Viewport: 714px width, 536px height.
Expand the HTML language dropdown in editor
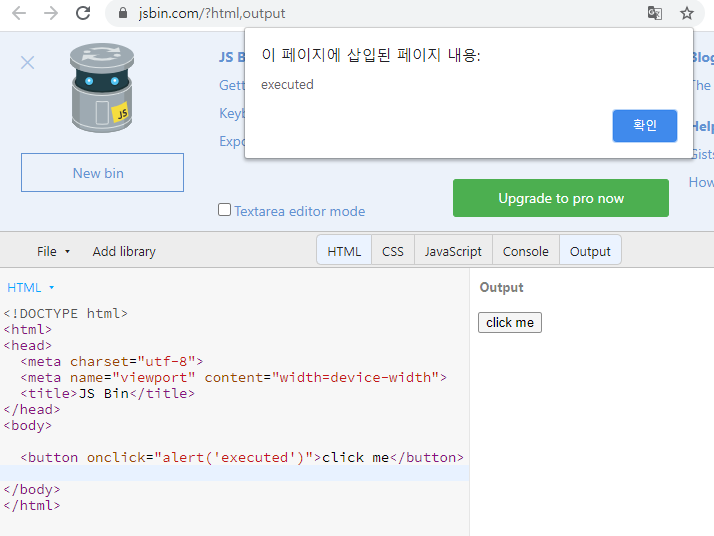[x=31, y=287]
